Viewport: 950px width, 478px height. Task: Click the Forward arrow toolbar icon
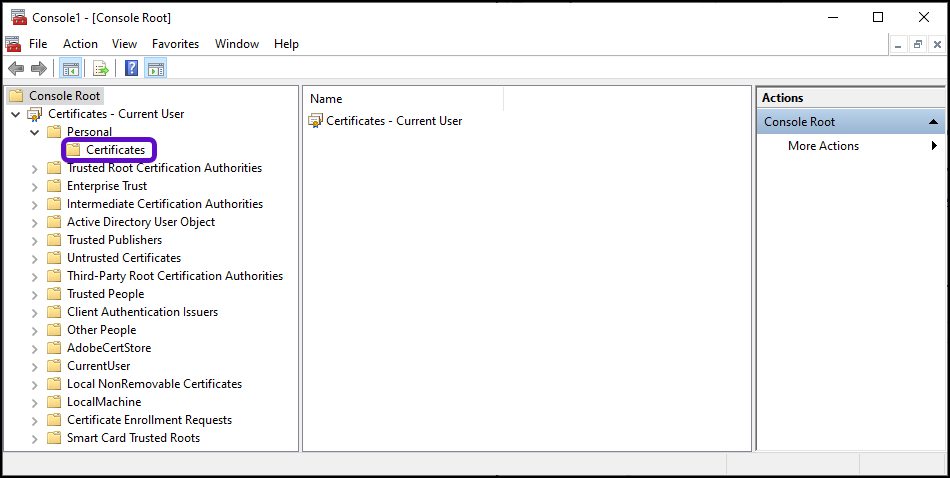pyautogui.click(x=39, y=69)
